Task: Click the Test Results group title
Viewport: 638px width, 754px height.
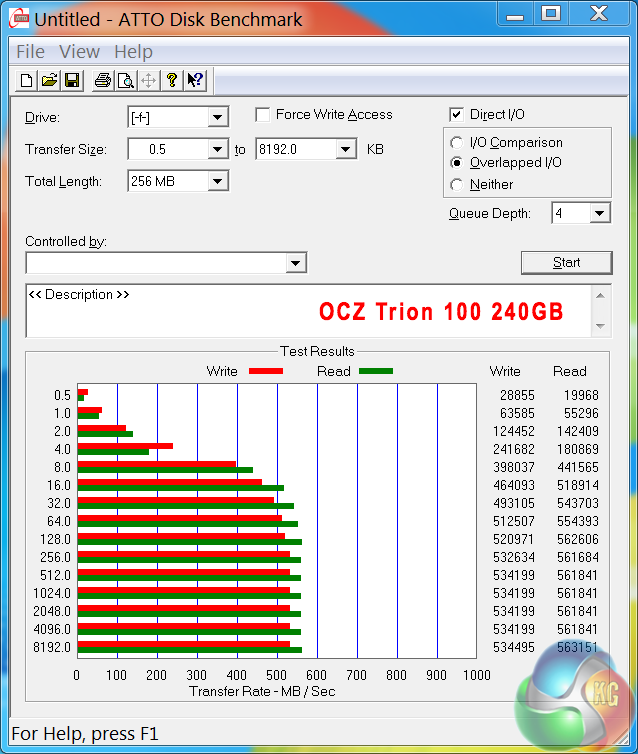Action: pyautogui.click(x=317, y=352)
